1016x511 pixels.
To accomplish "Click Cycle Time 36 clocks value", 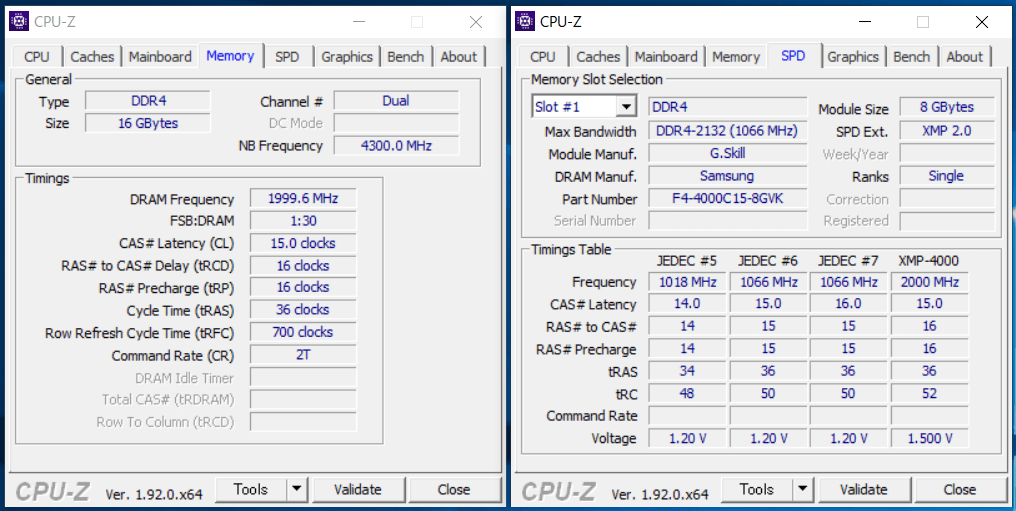I will pyautogui.click(x=303, y=310).
